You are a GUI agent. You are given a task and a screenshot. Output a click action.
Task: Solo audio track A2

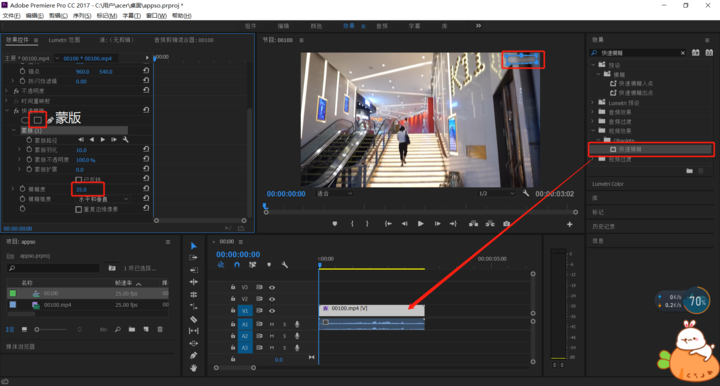(x=285, y=336)
